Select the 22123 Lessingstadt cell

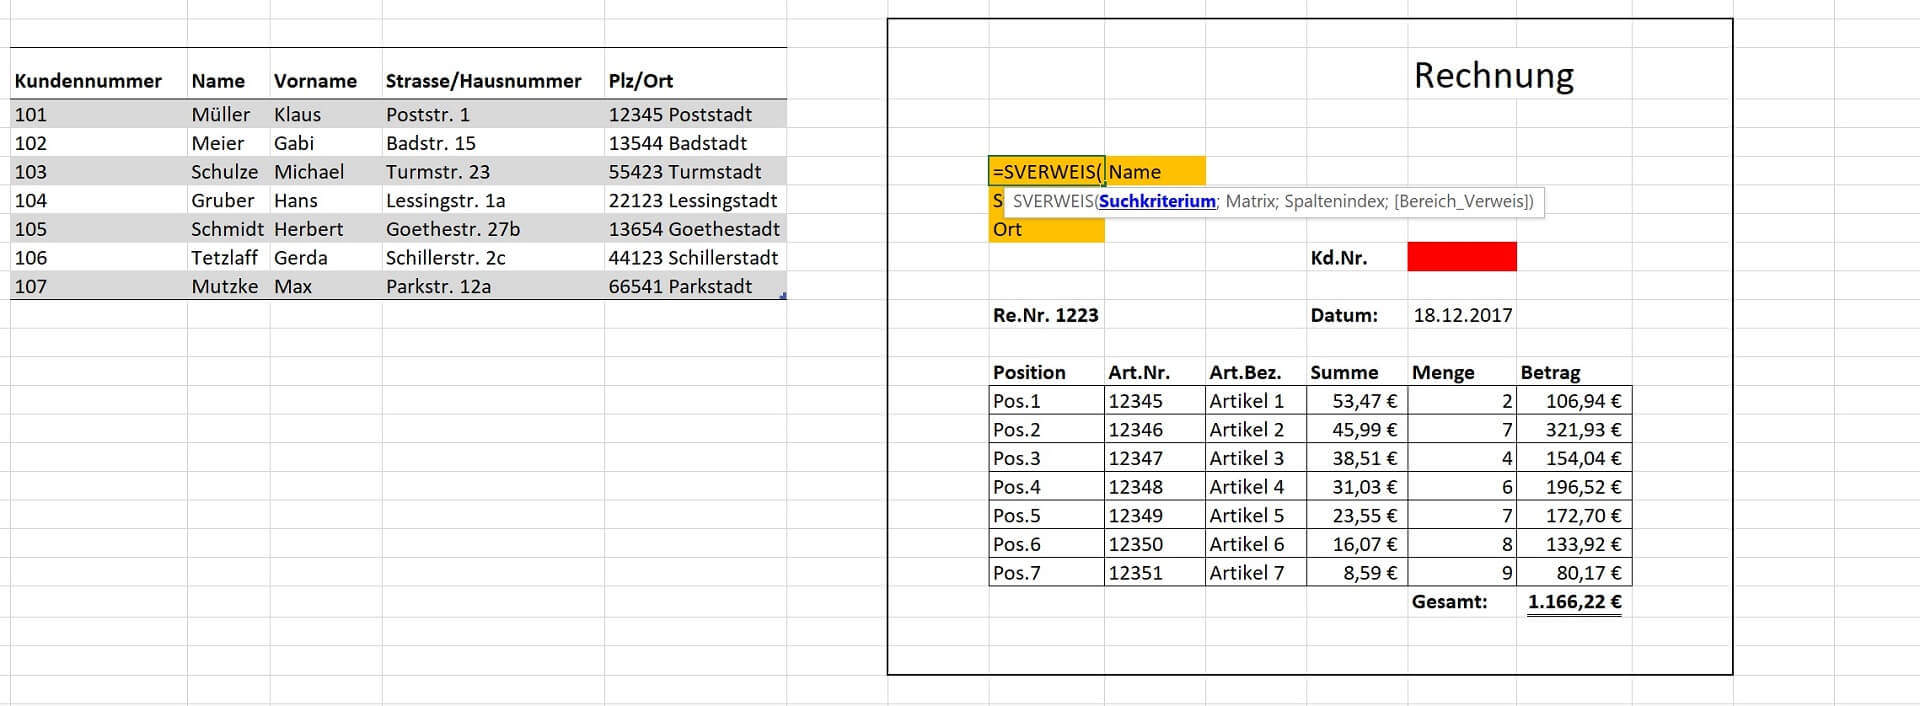tap(695, 200)
